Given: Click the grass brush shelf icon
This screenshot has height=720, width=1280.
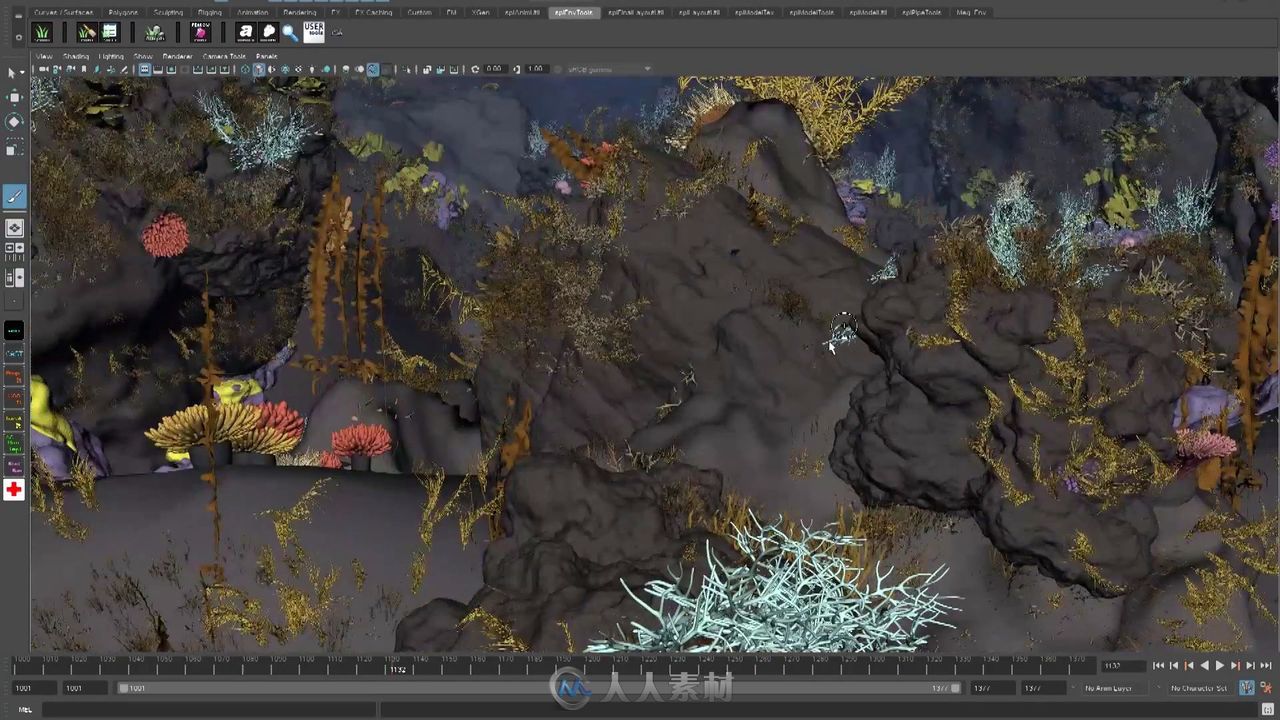Looking at the screenshot, I should pyautogui.click(x=87, y=32).
